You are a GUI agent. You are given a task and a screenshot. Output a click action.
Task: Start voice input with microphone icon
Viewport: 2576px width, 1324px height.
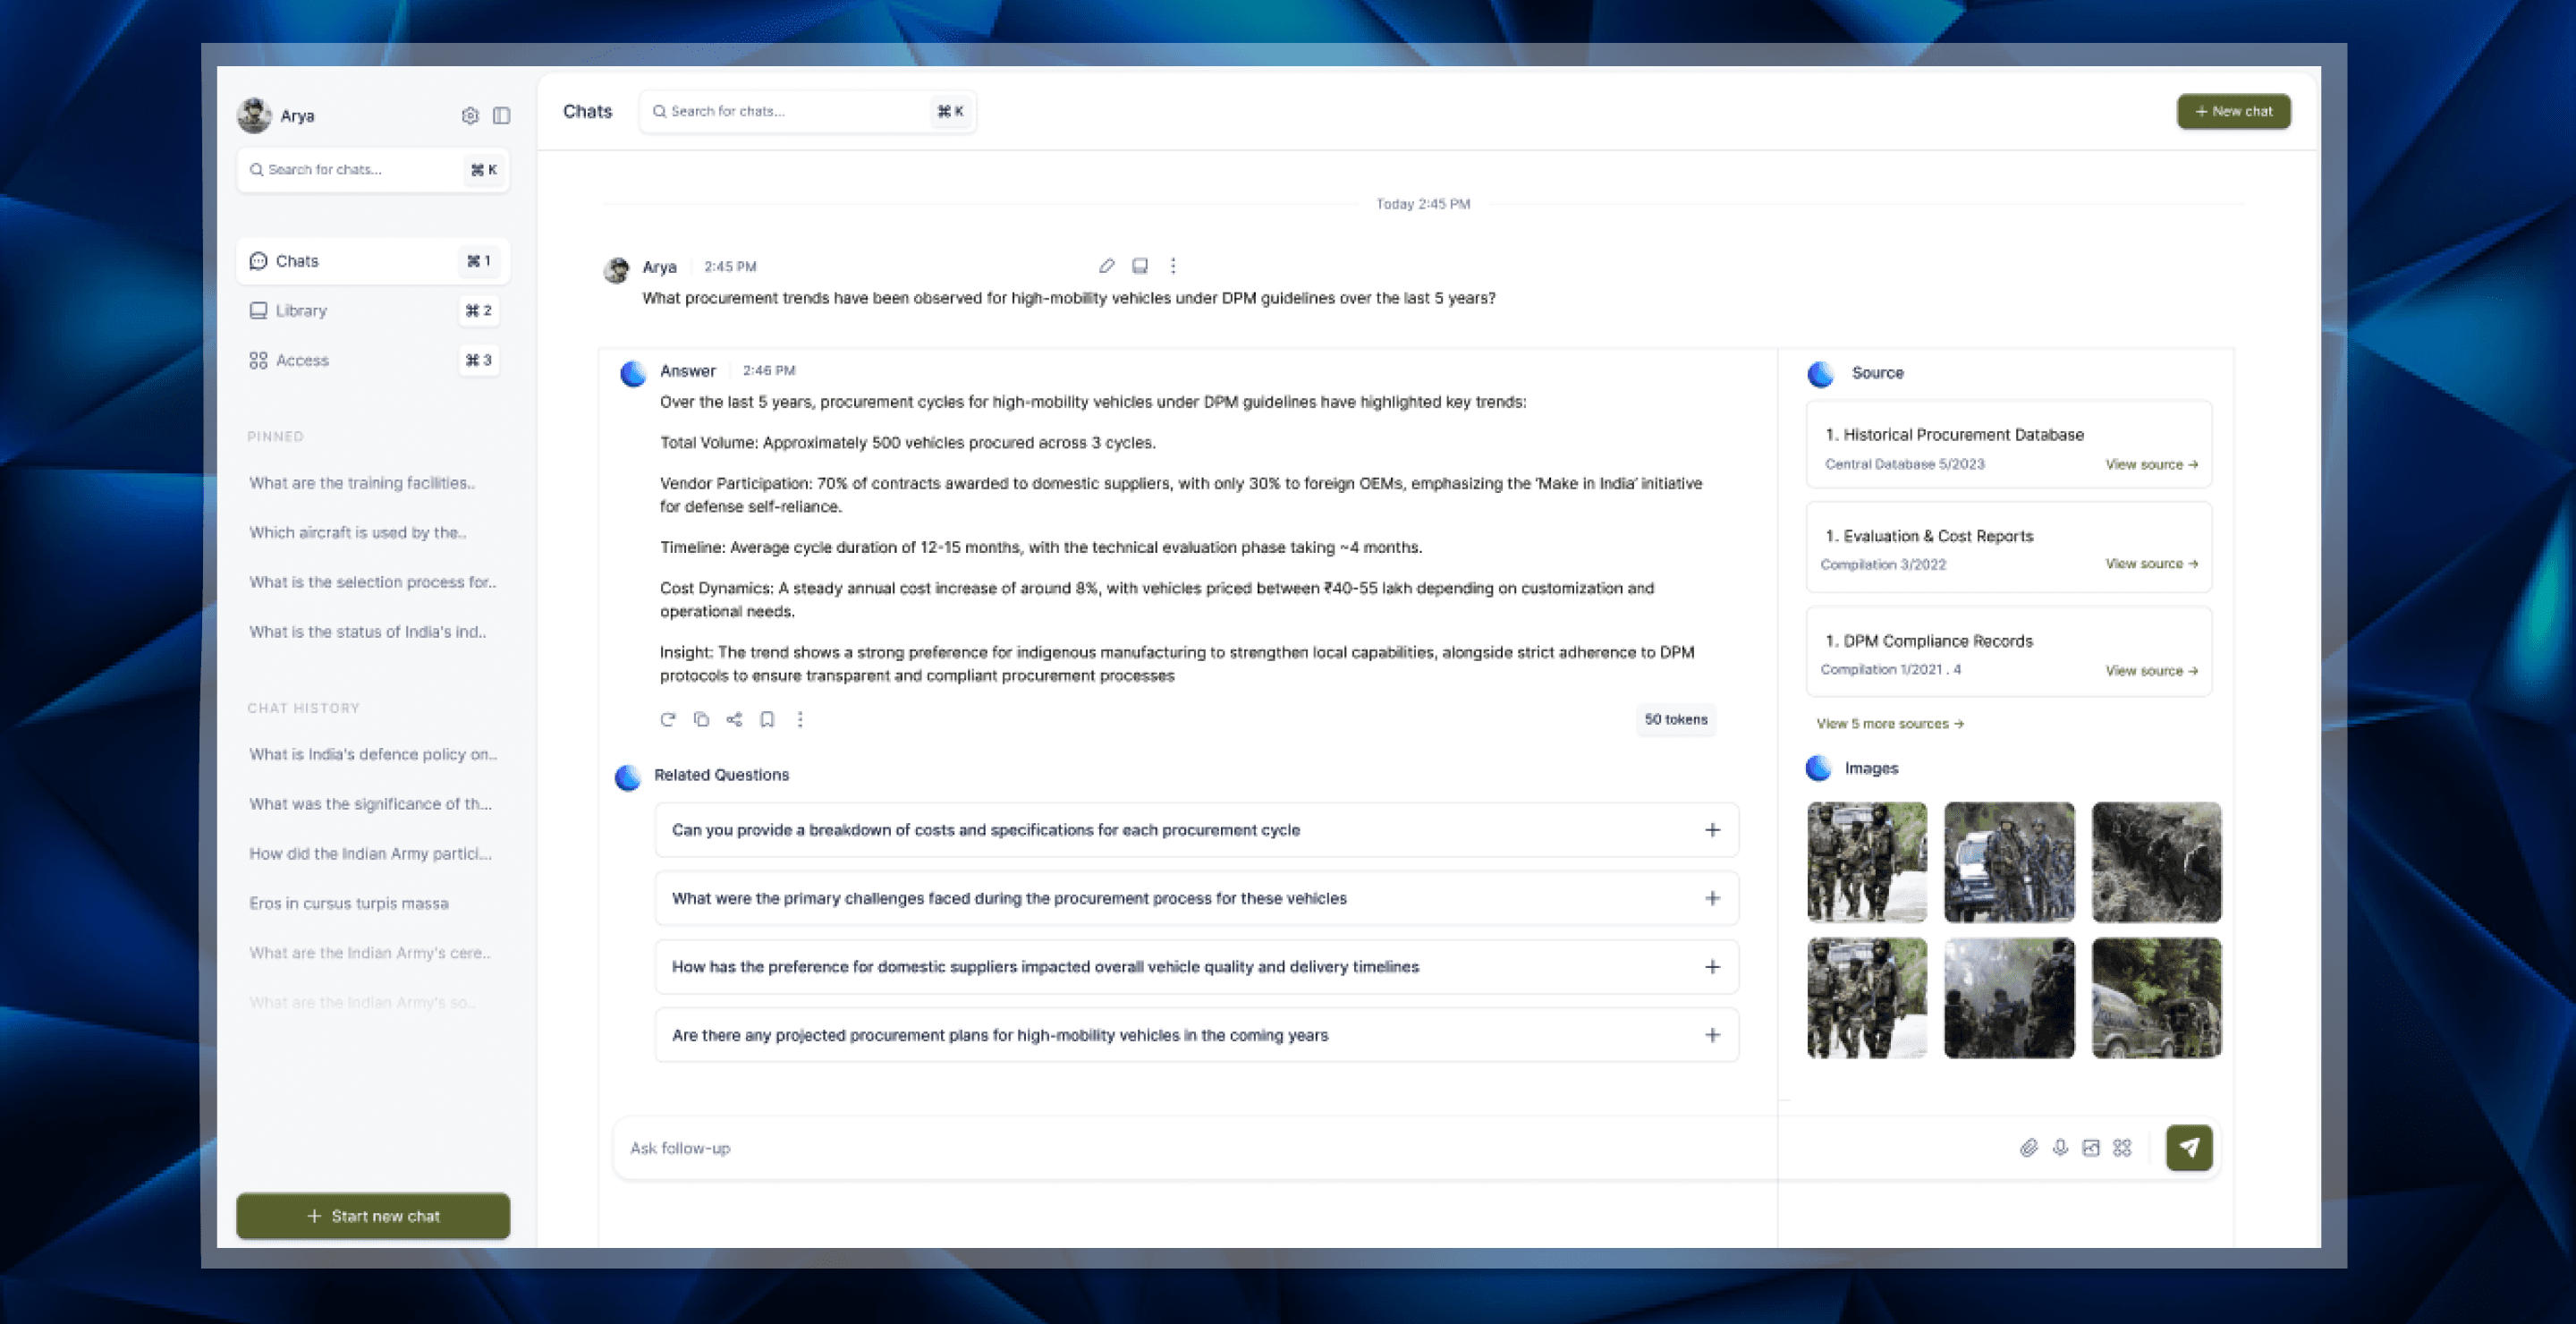(x=2060, y=1148)
